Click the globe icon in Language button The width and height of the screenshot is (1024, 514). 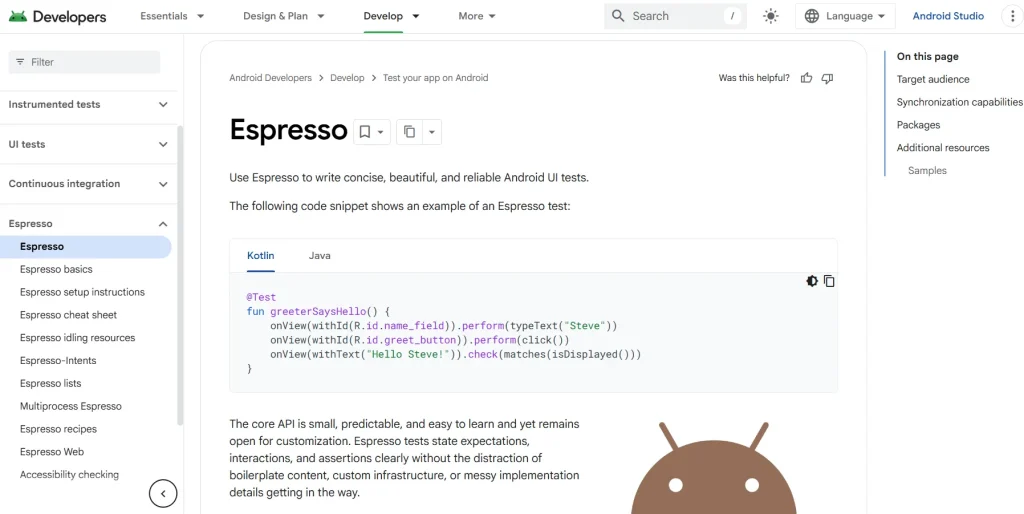812,16
